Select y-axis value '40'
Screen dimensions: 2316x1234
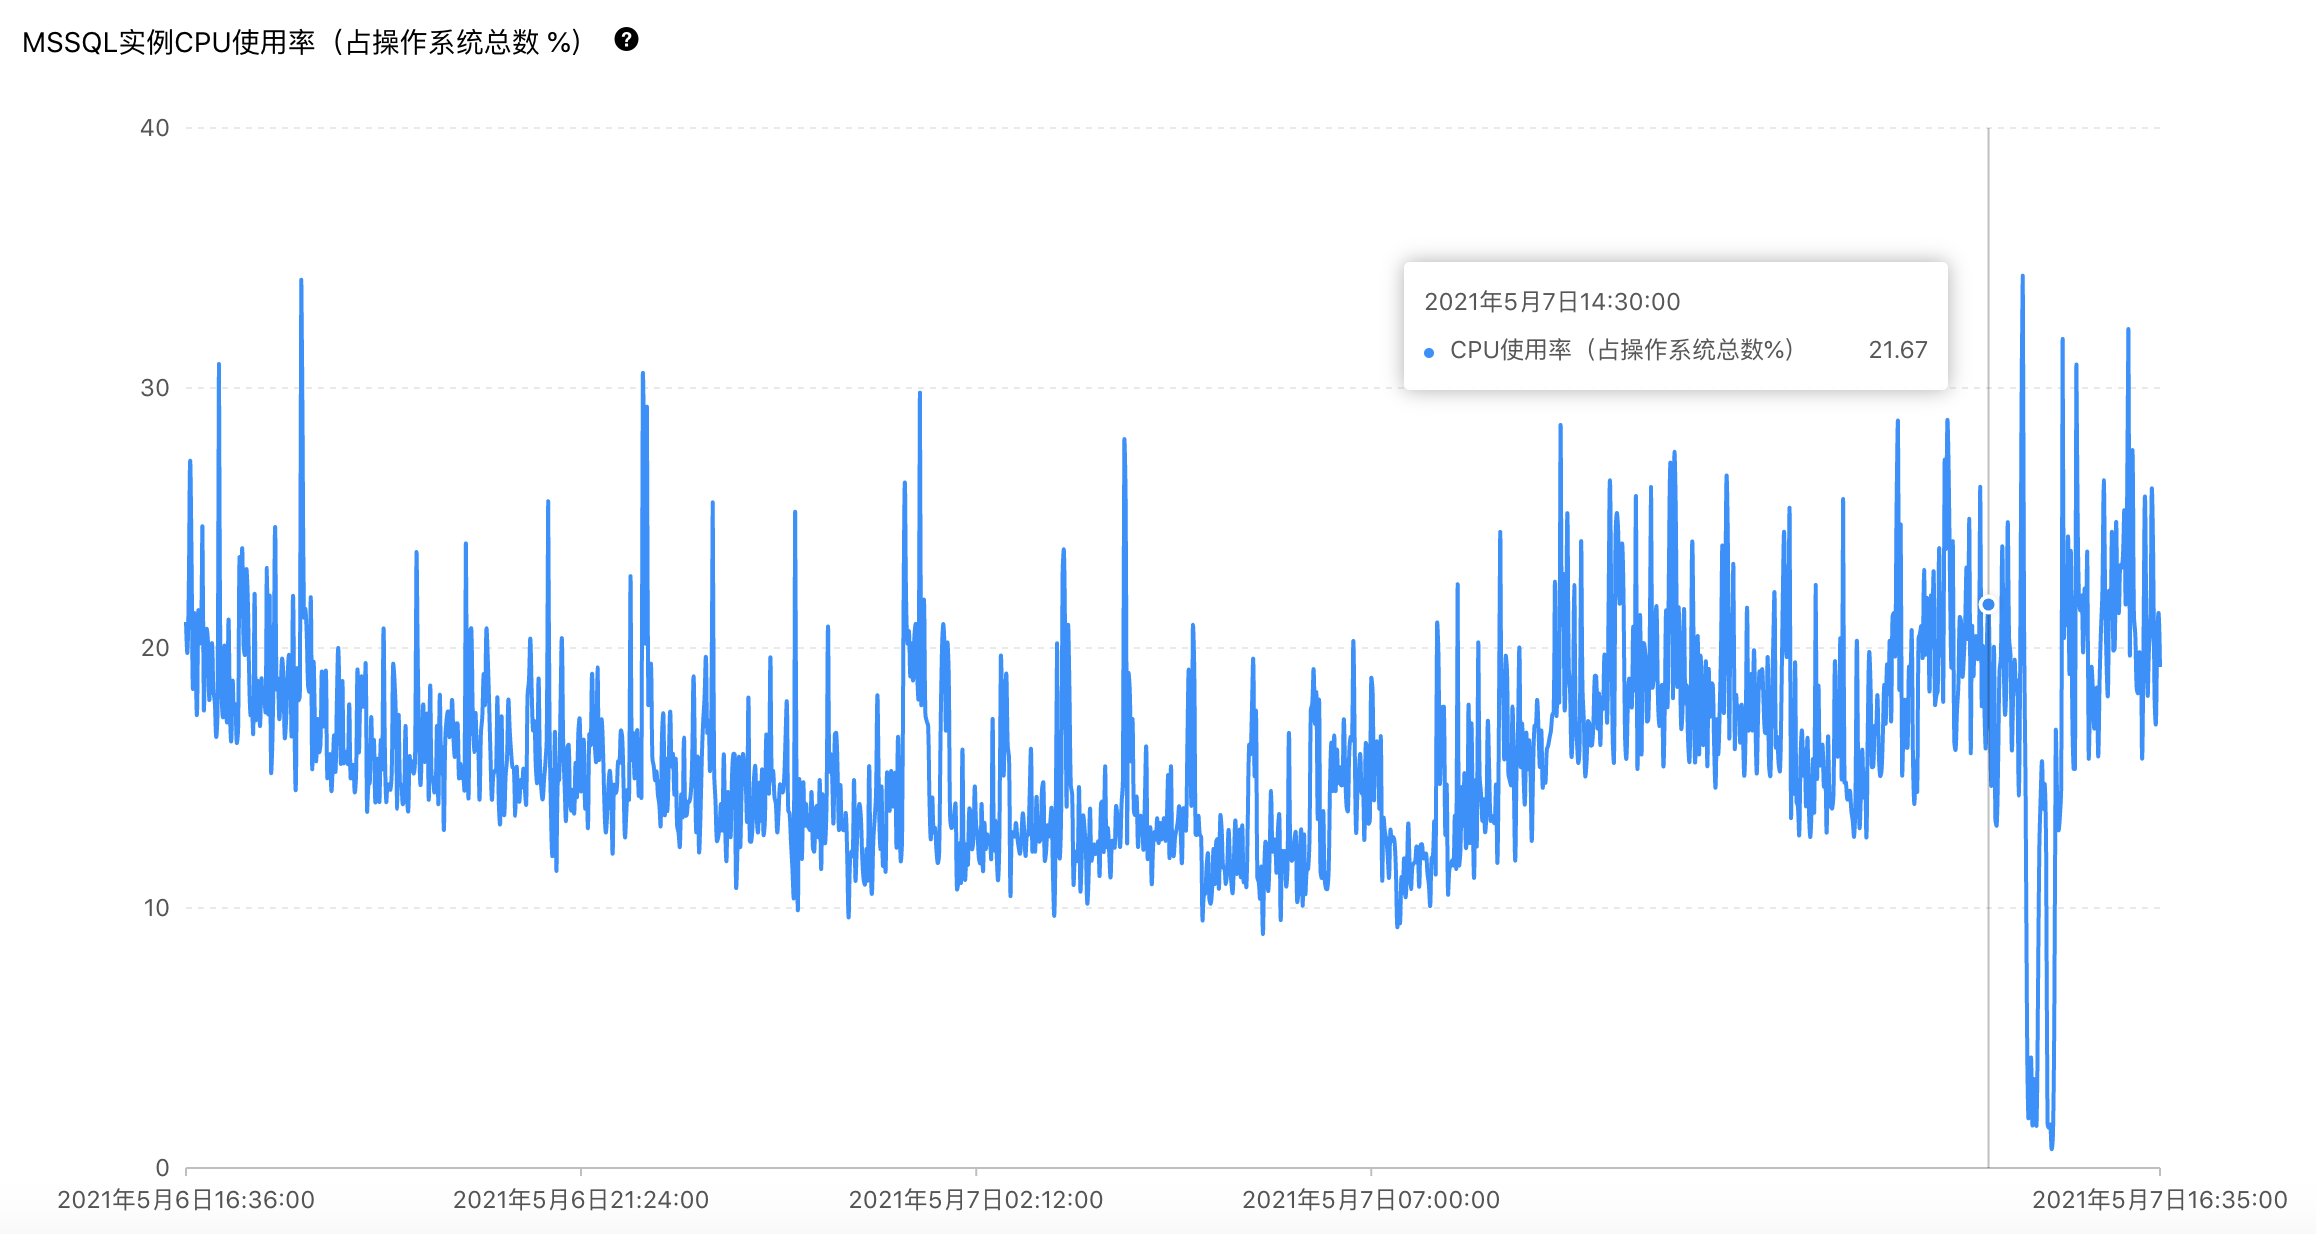click(155, 128)
